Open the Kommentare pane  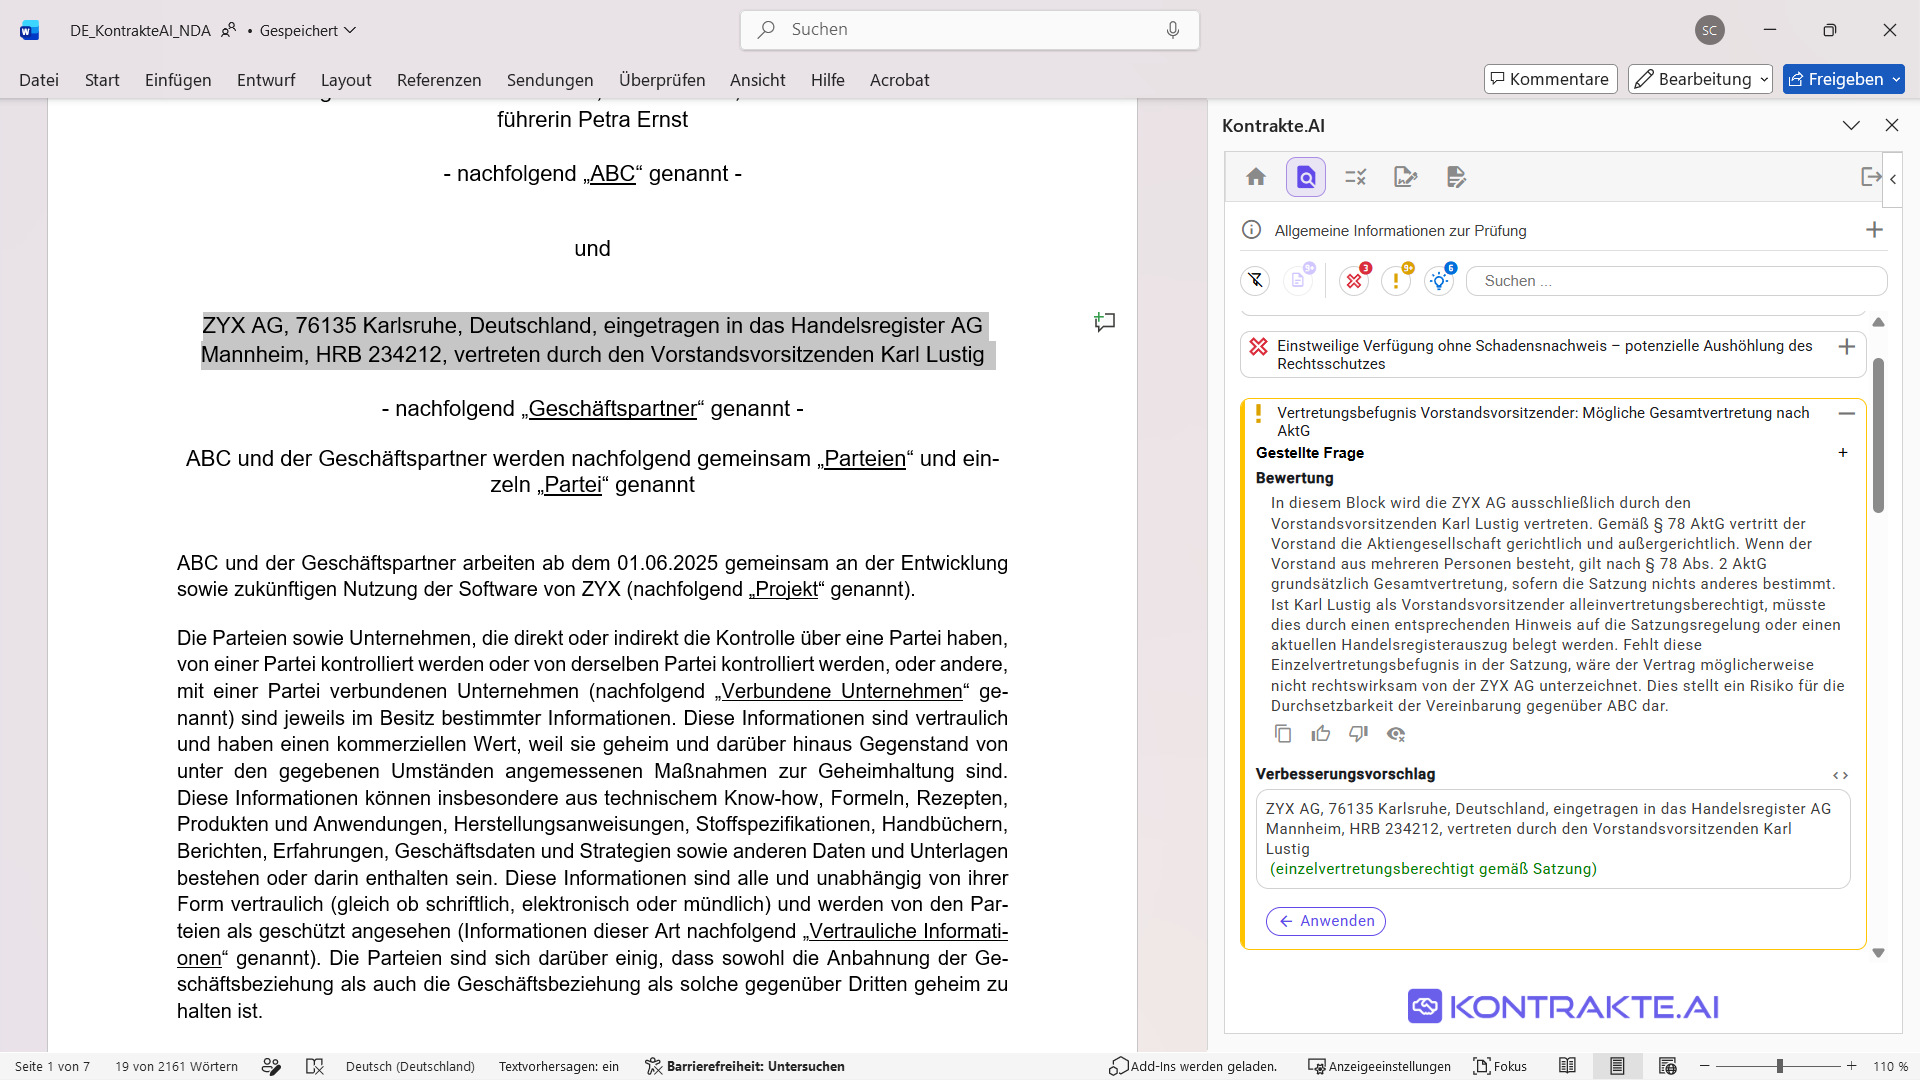(1550, 79)
